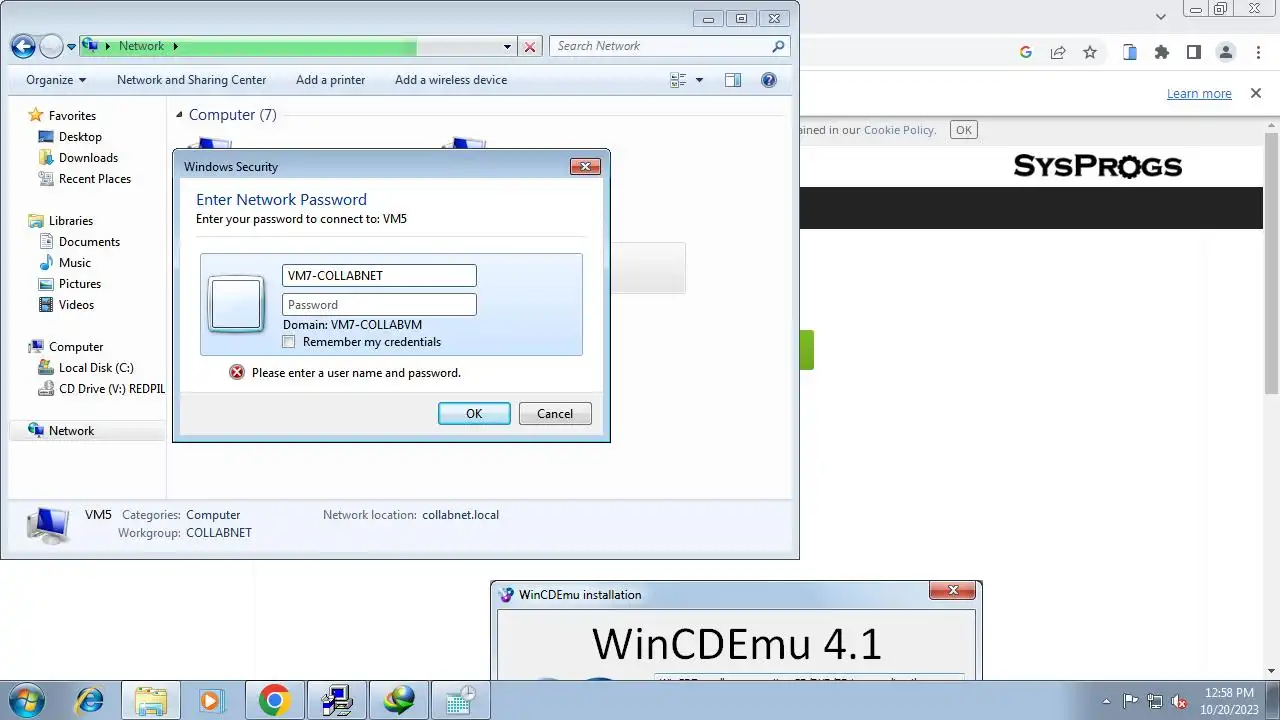Open the Organize dropdown menu

(56, 80)
